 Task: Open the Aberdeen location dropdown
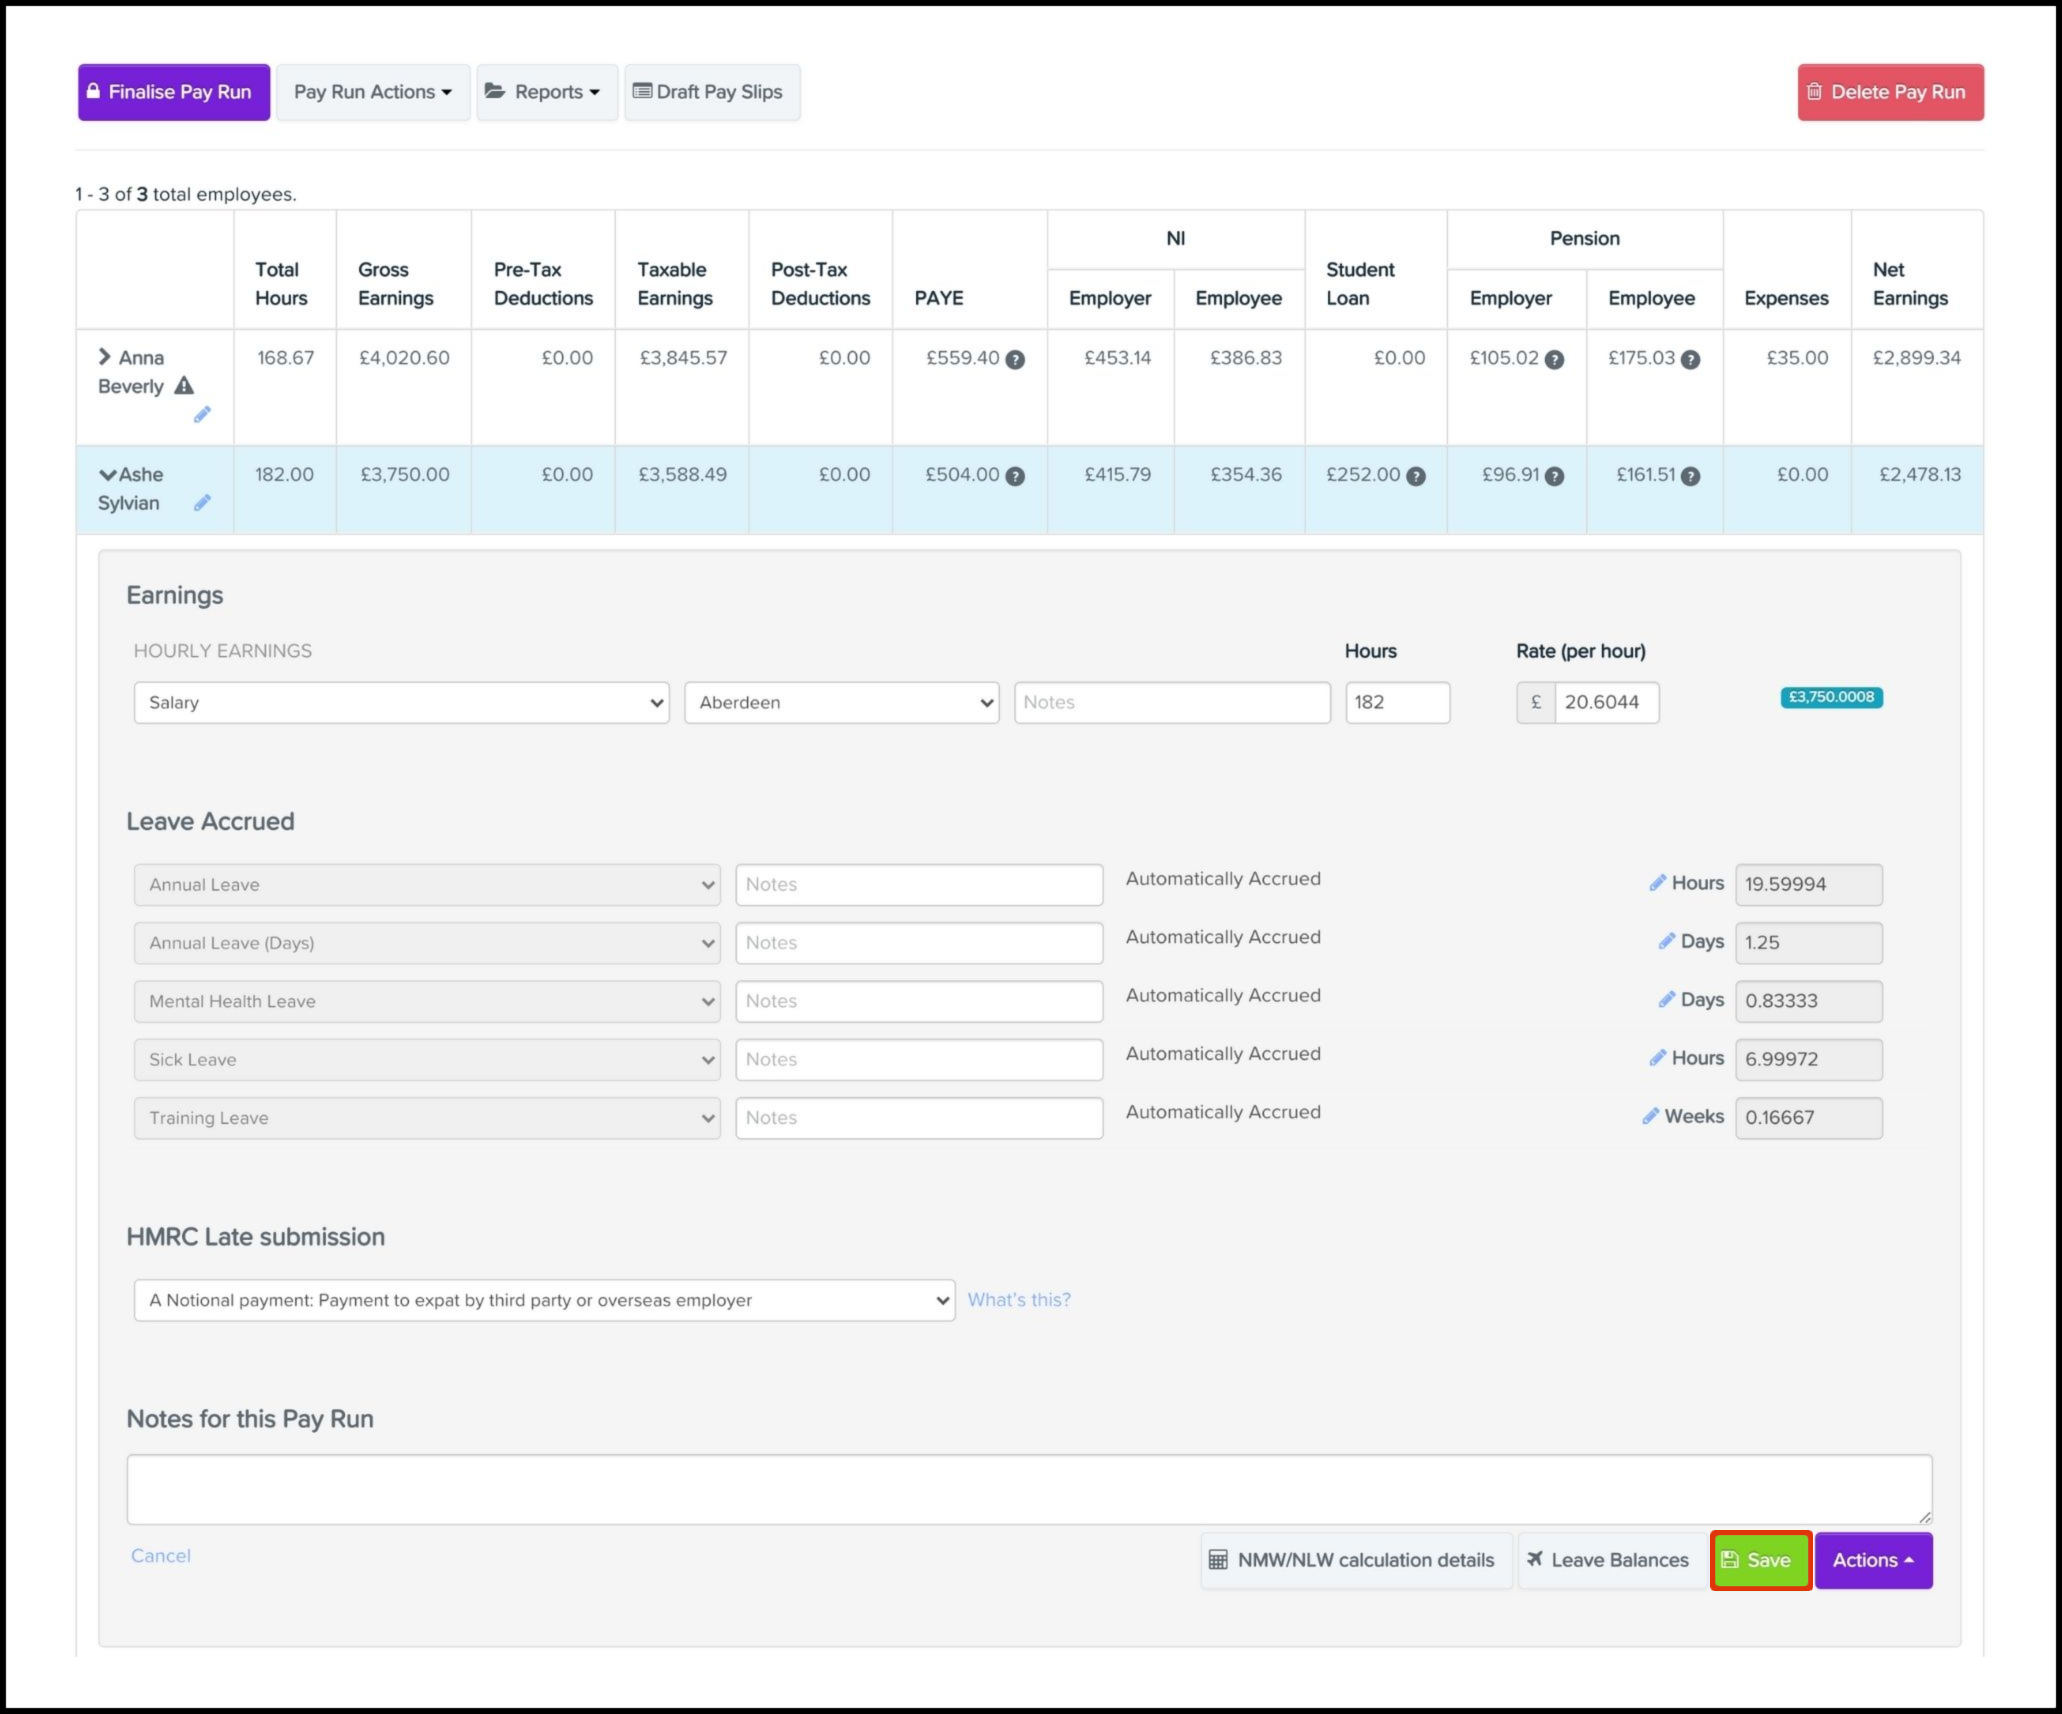[x=841, y=703]
